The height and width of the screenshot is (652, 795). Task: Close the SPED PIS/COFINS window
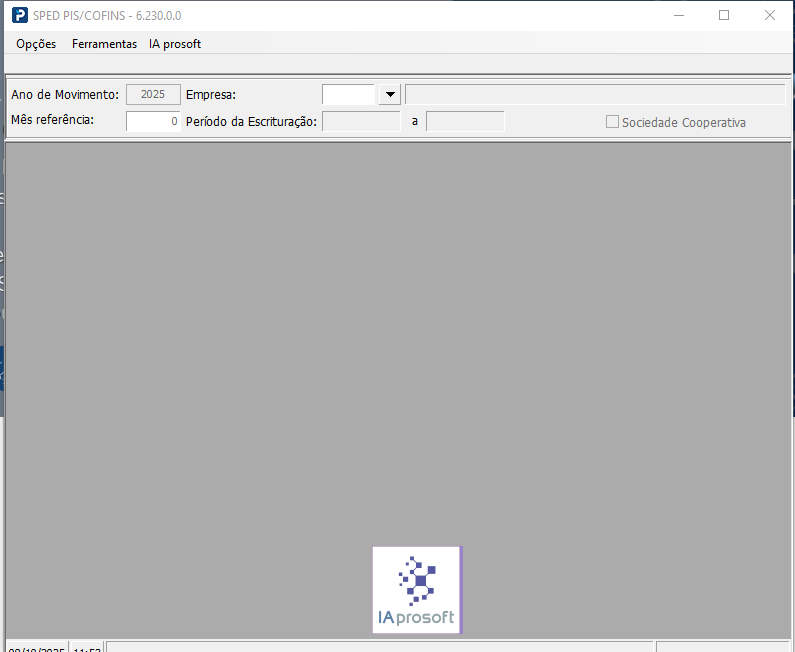click(770, 15)
